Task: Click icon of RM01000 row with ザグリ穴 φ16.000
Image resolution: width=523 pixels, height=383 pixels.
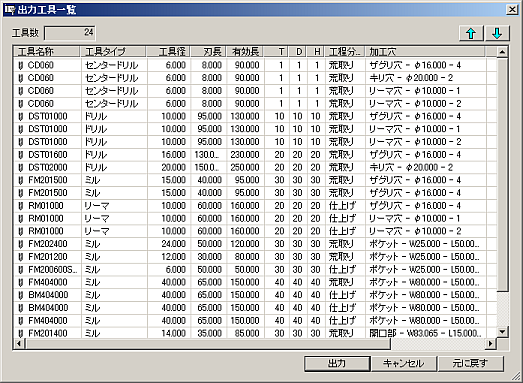Action: (x=21, y=206)
